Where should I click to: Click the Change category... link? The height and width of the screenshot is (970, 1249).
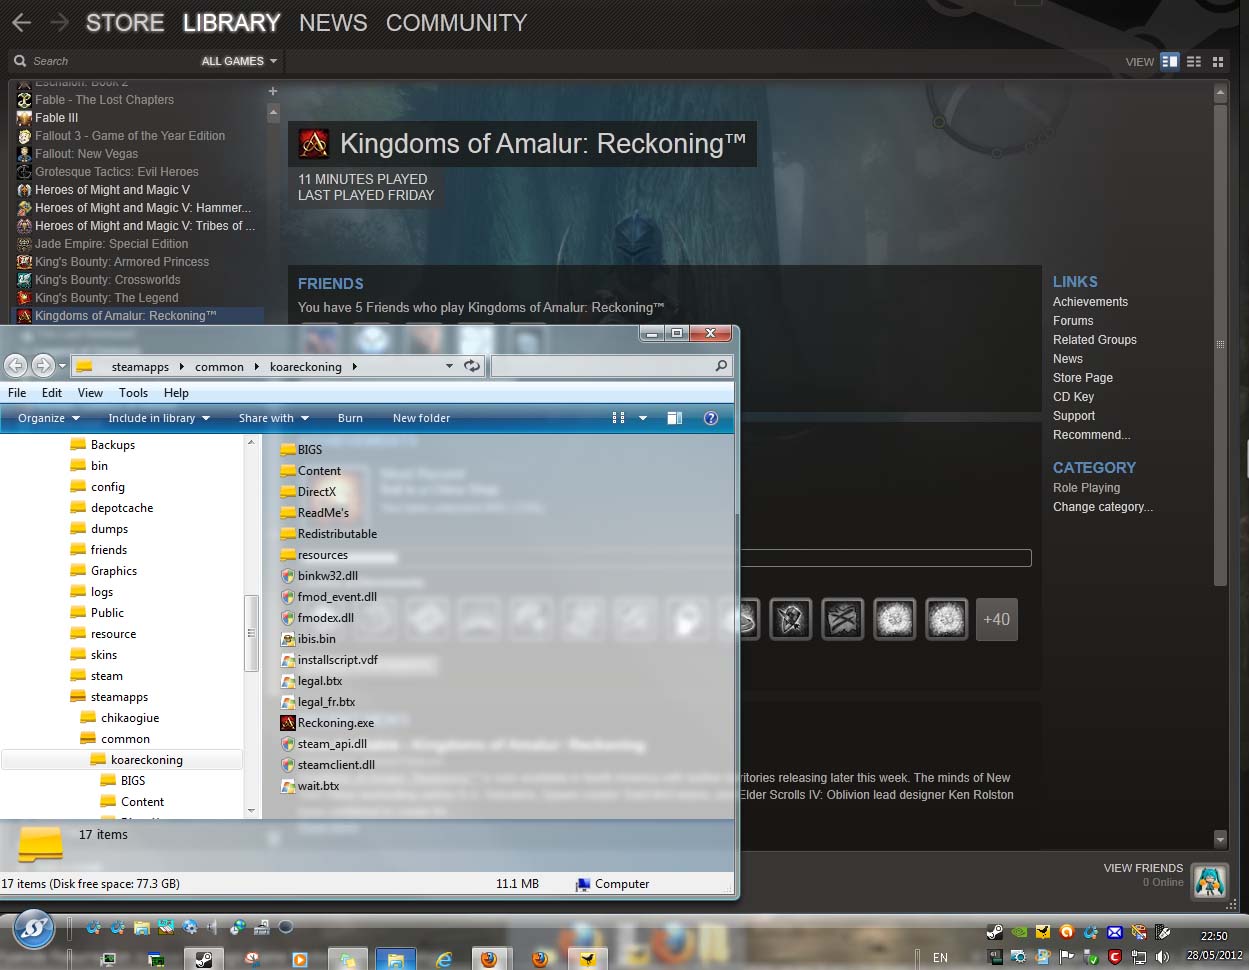[x=1103, y=507]
